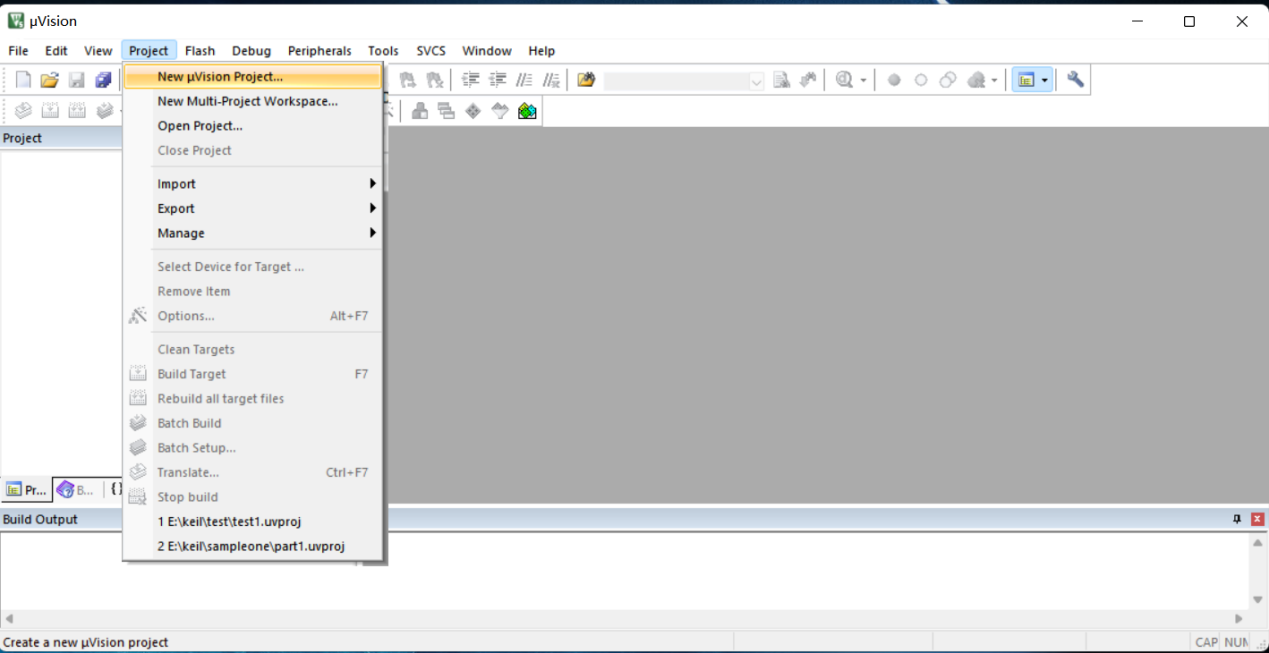Click the Indent selected lines icon
Image resolution: width=1269 pixels, height=653 pixels.
pyautogui.click(x=470, y=80)
